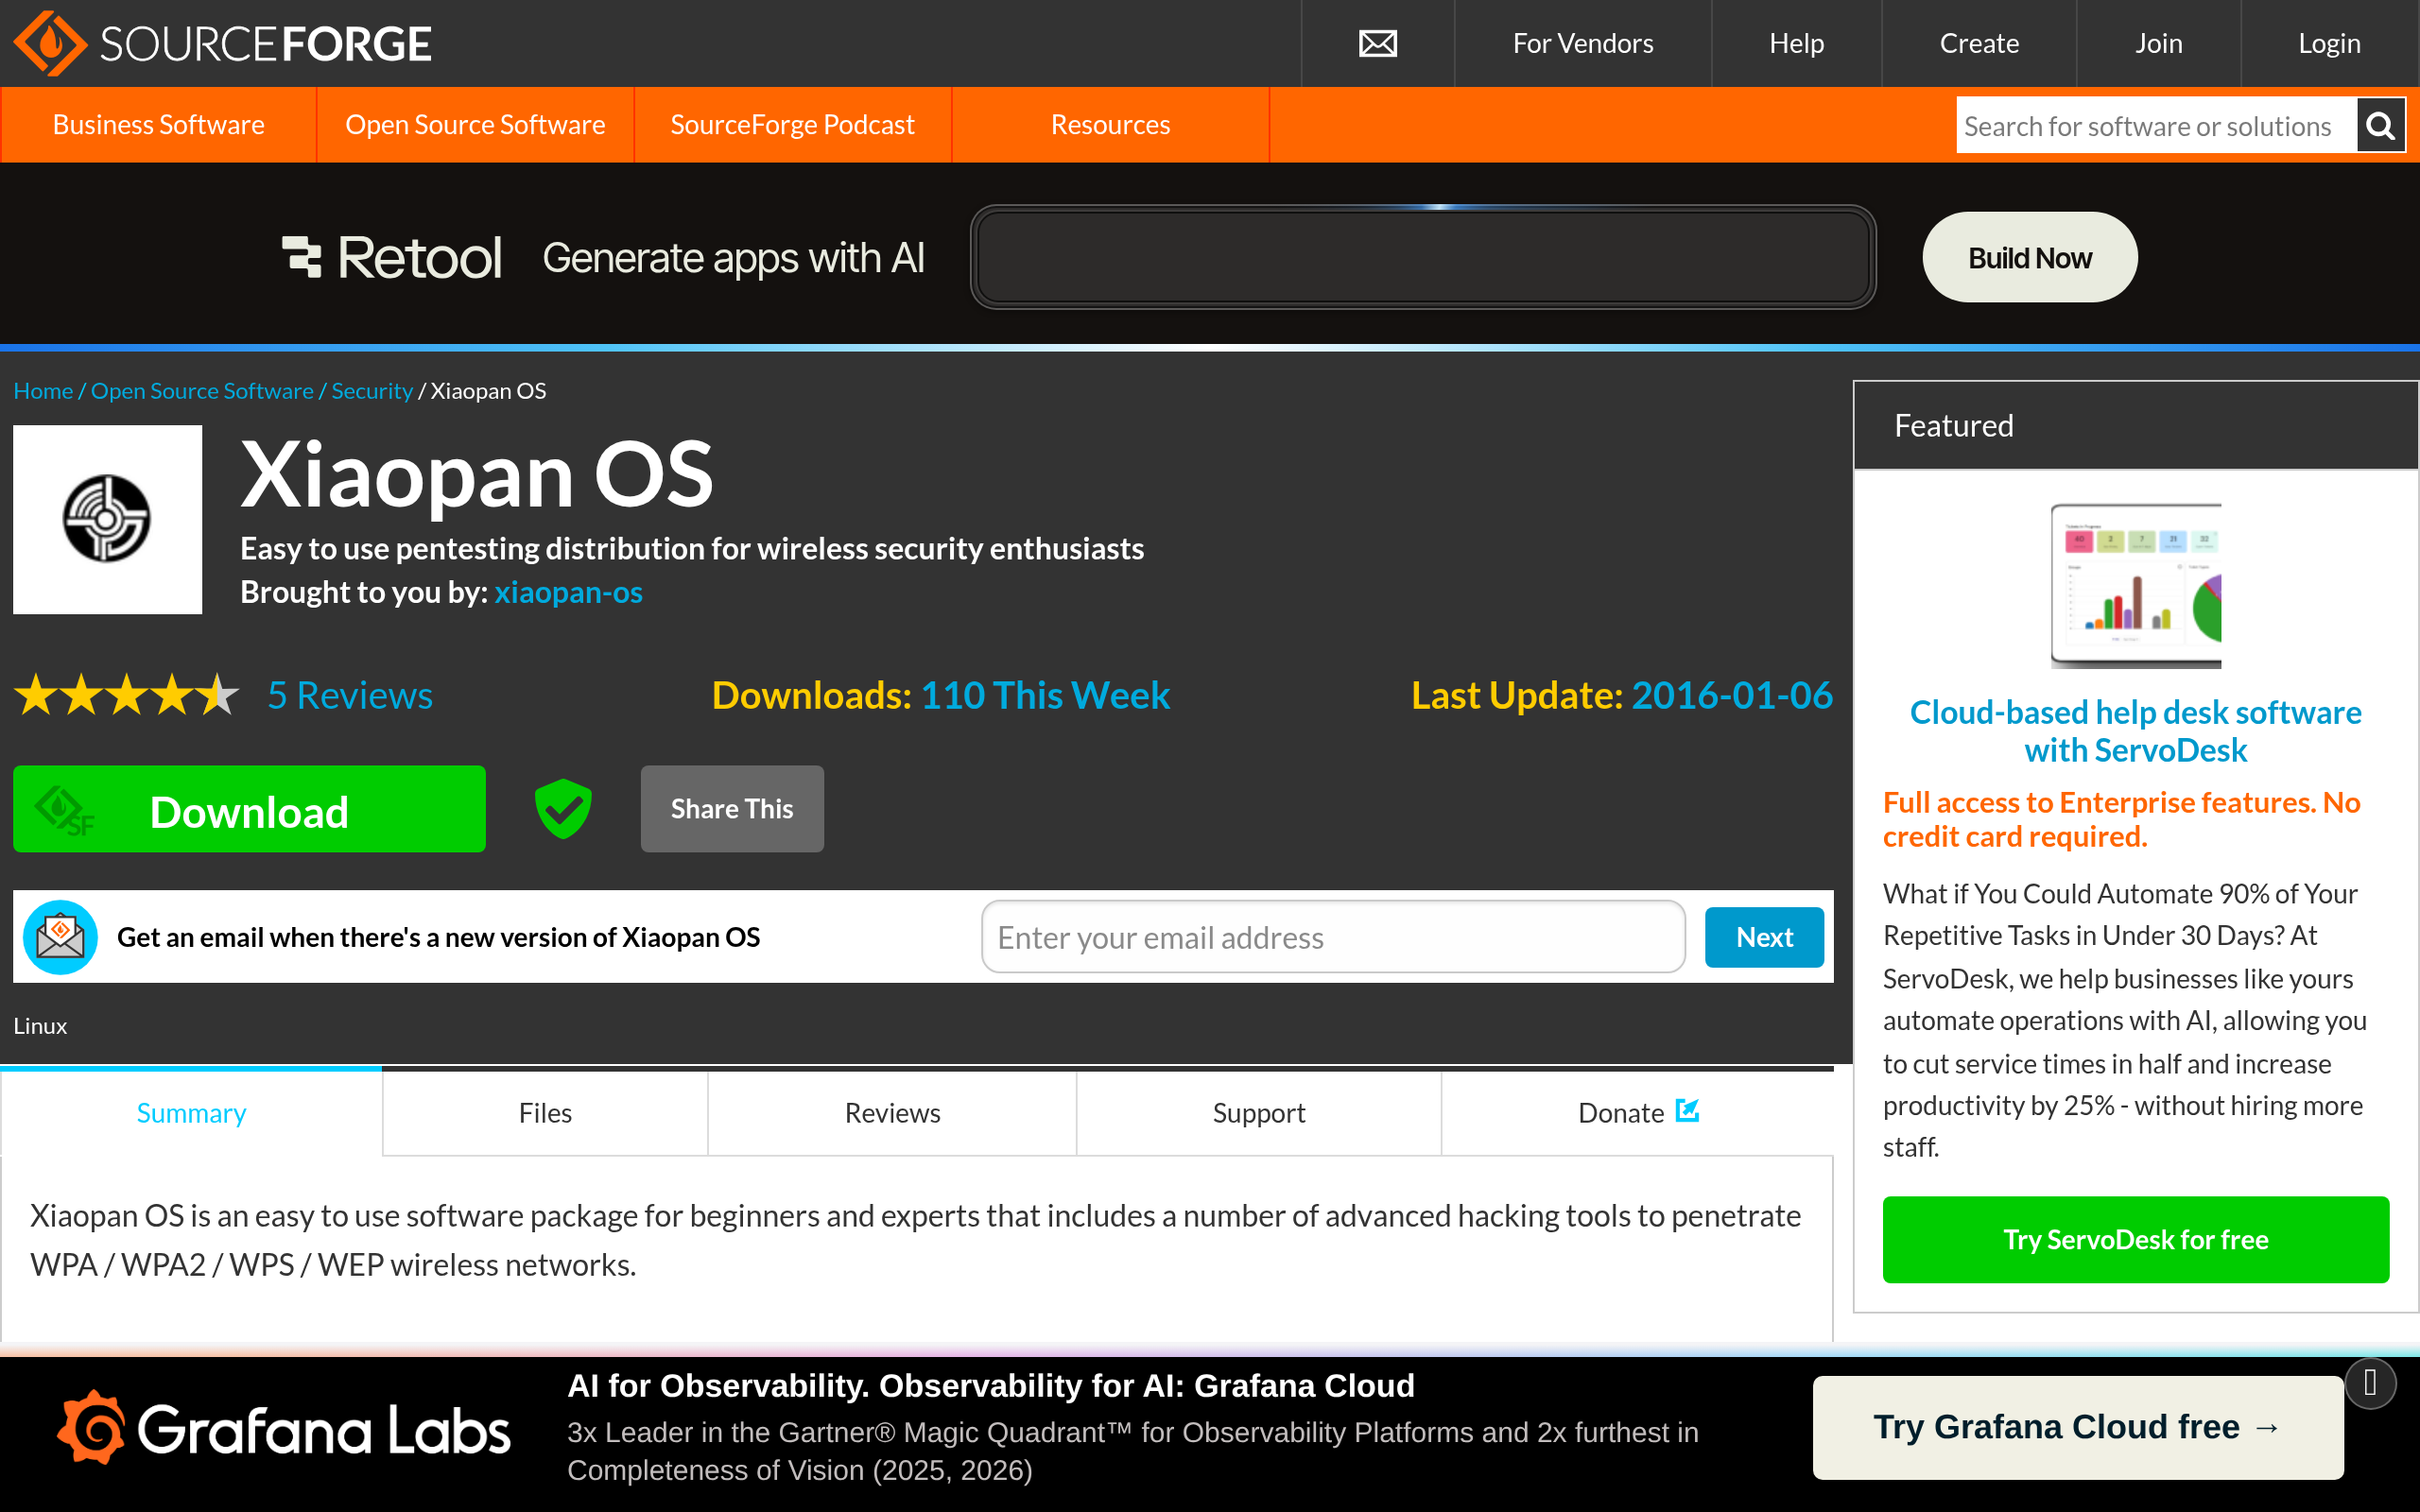Click the green security shield checkmark
The height and width of the screenshot is (1512, 2420).
563,808
